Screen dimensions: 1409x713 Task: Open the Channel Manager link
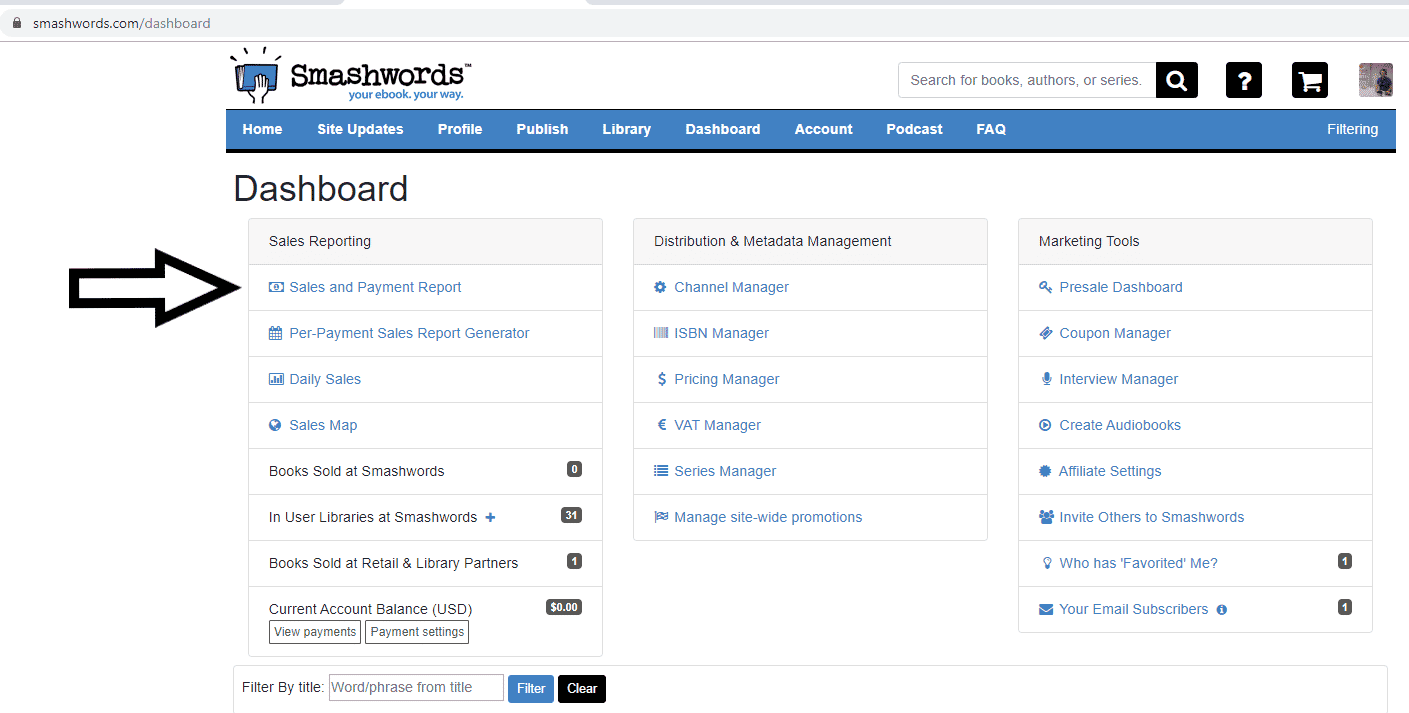click(x=731, y=287)
